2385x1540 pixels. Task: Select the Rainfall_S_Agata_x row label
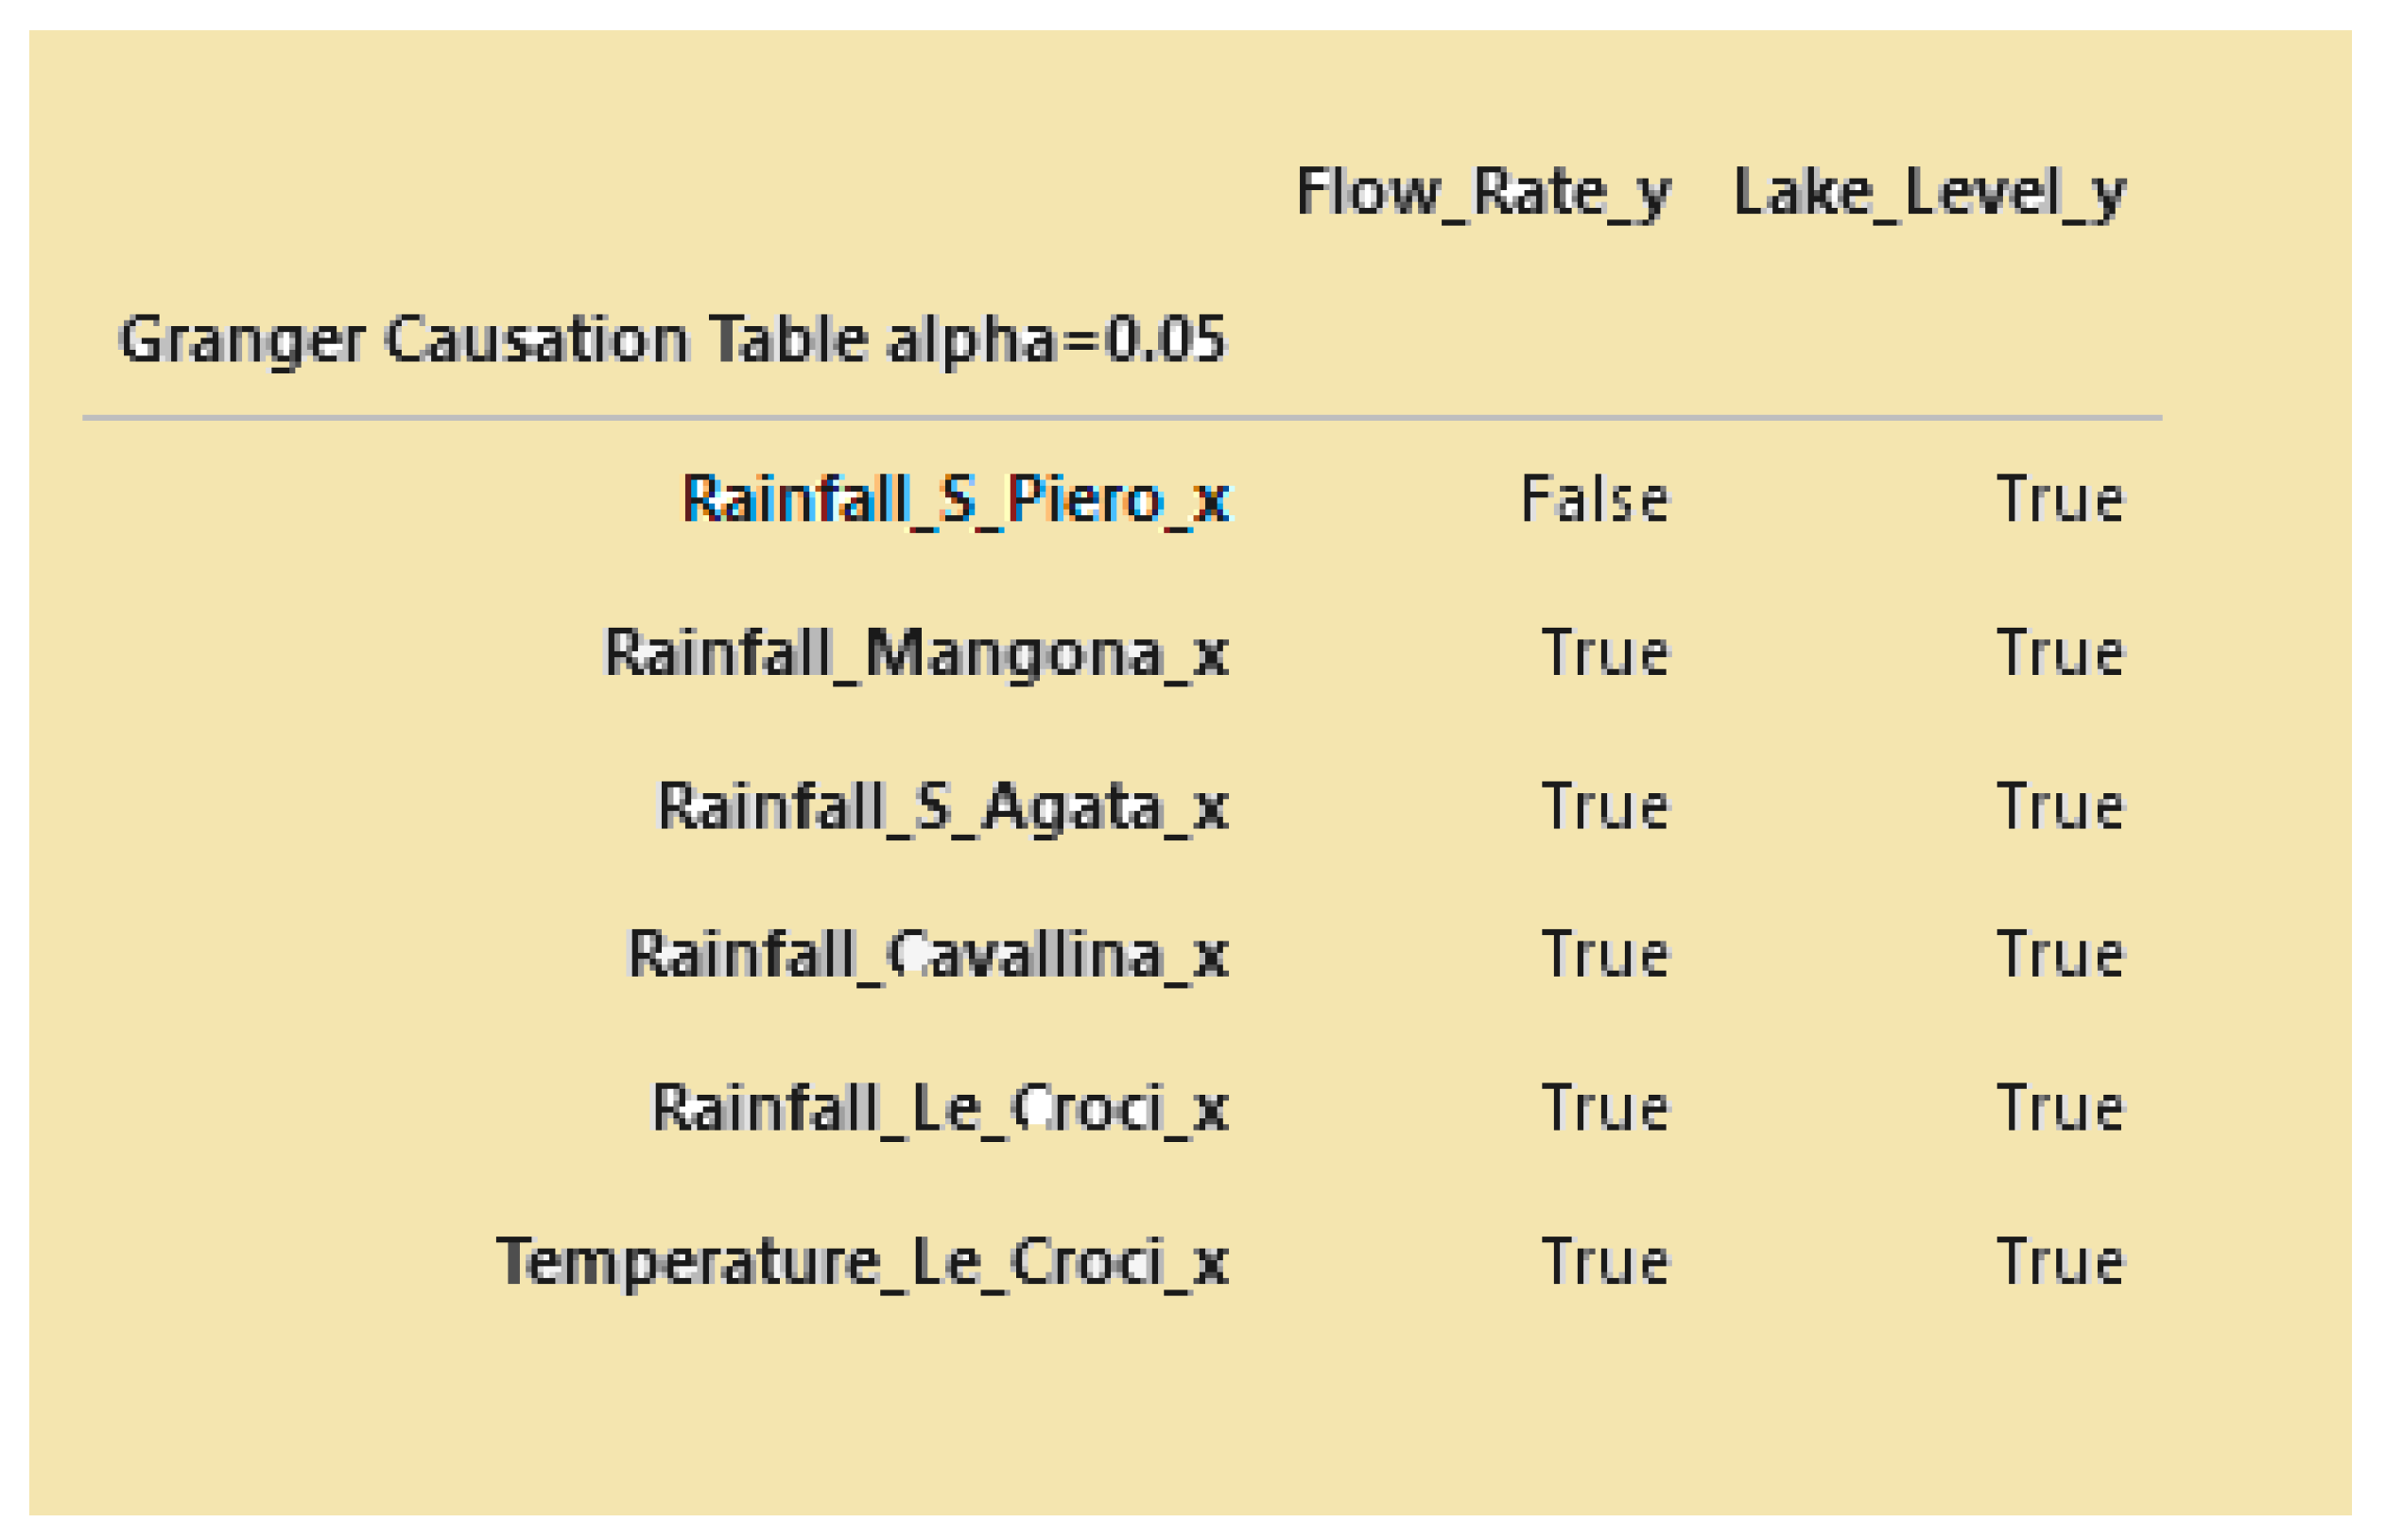coord(942,807)
